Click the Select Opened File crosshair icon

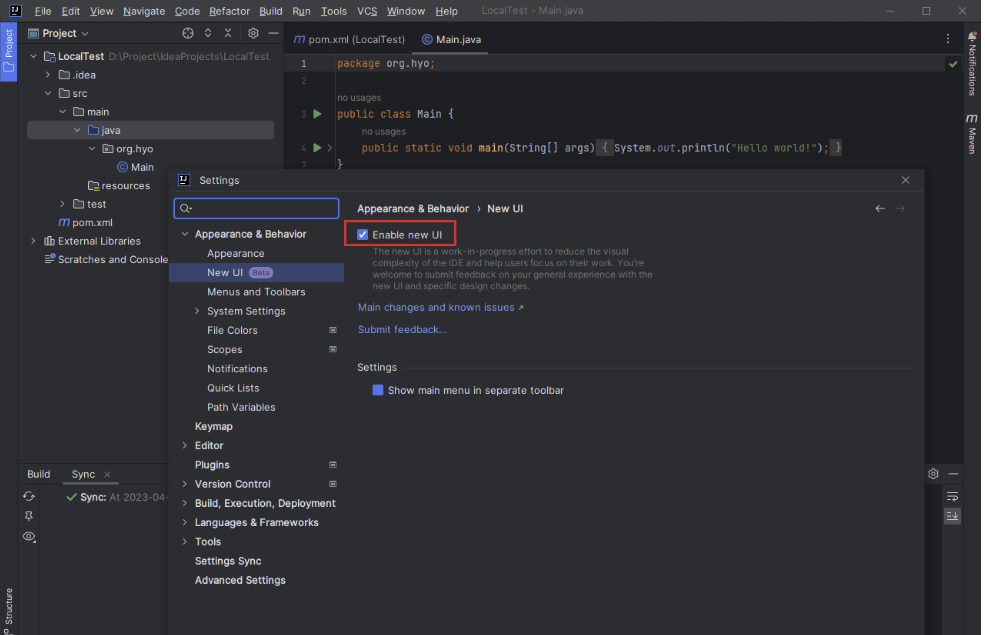[188, 33]
